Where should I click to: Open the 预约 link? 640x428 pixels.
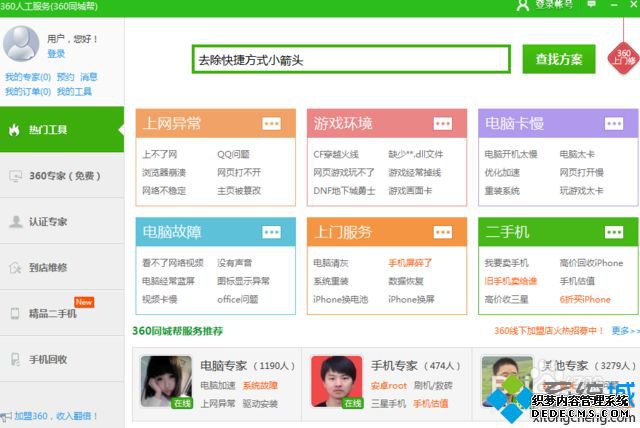click(65, 77)
